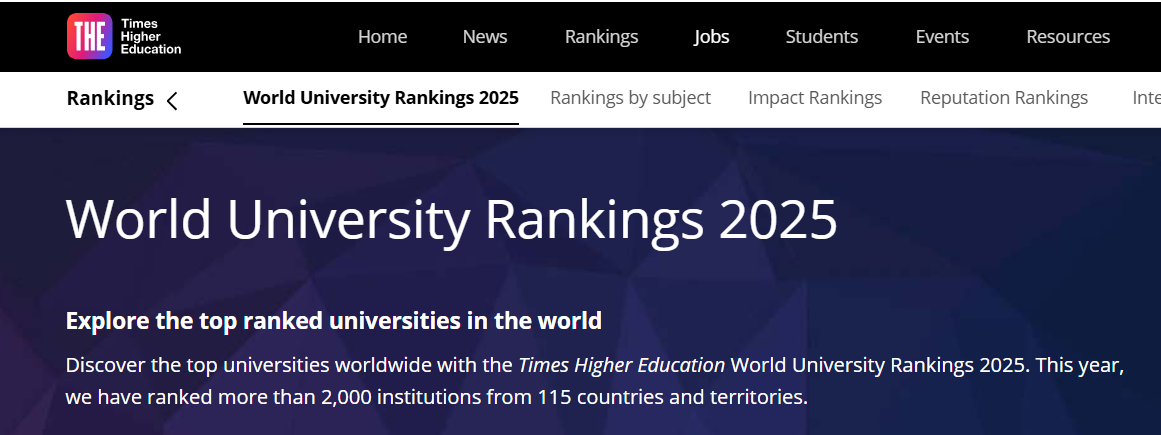Viewport: 1161px width, 435px height.
Task: Open Resources in the top navigation
Action: click(x=1068, y=36)
